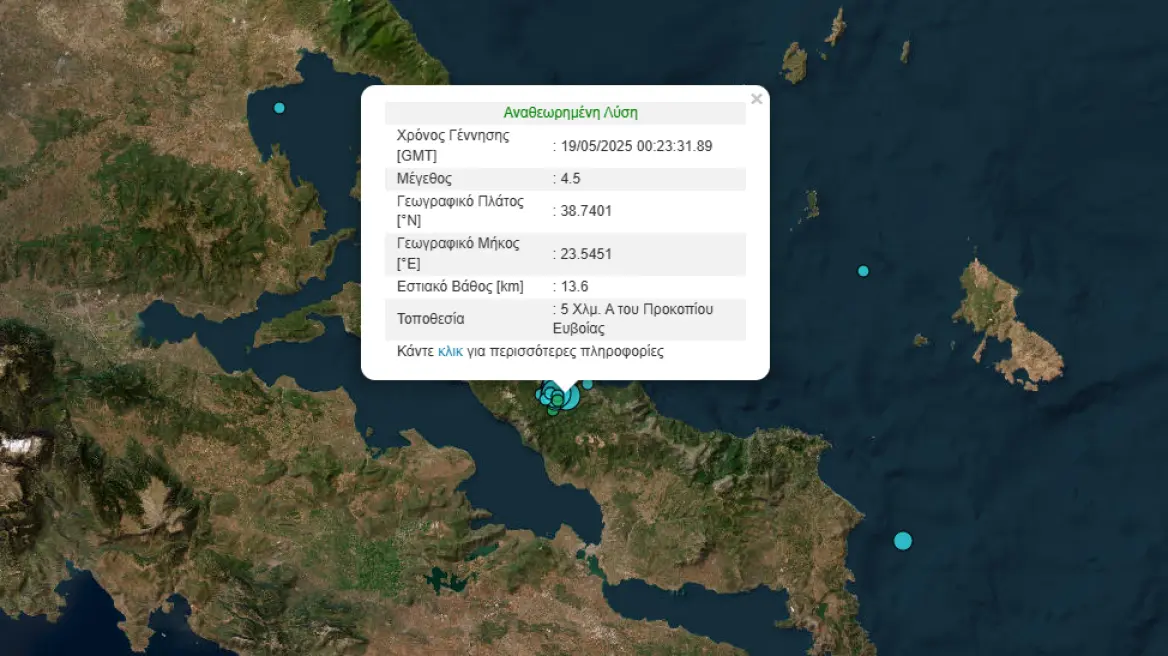Click the 'Μέγεθος' row label

click(424, 179)
